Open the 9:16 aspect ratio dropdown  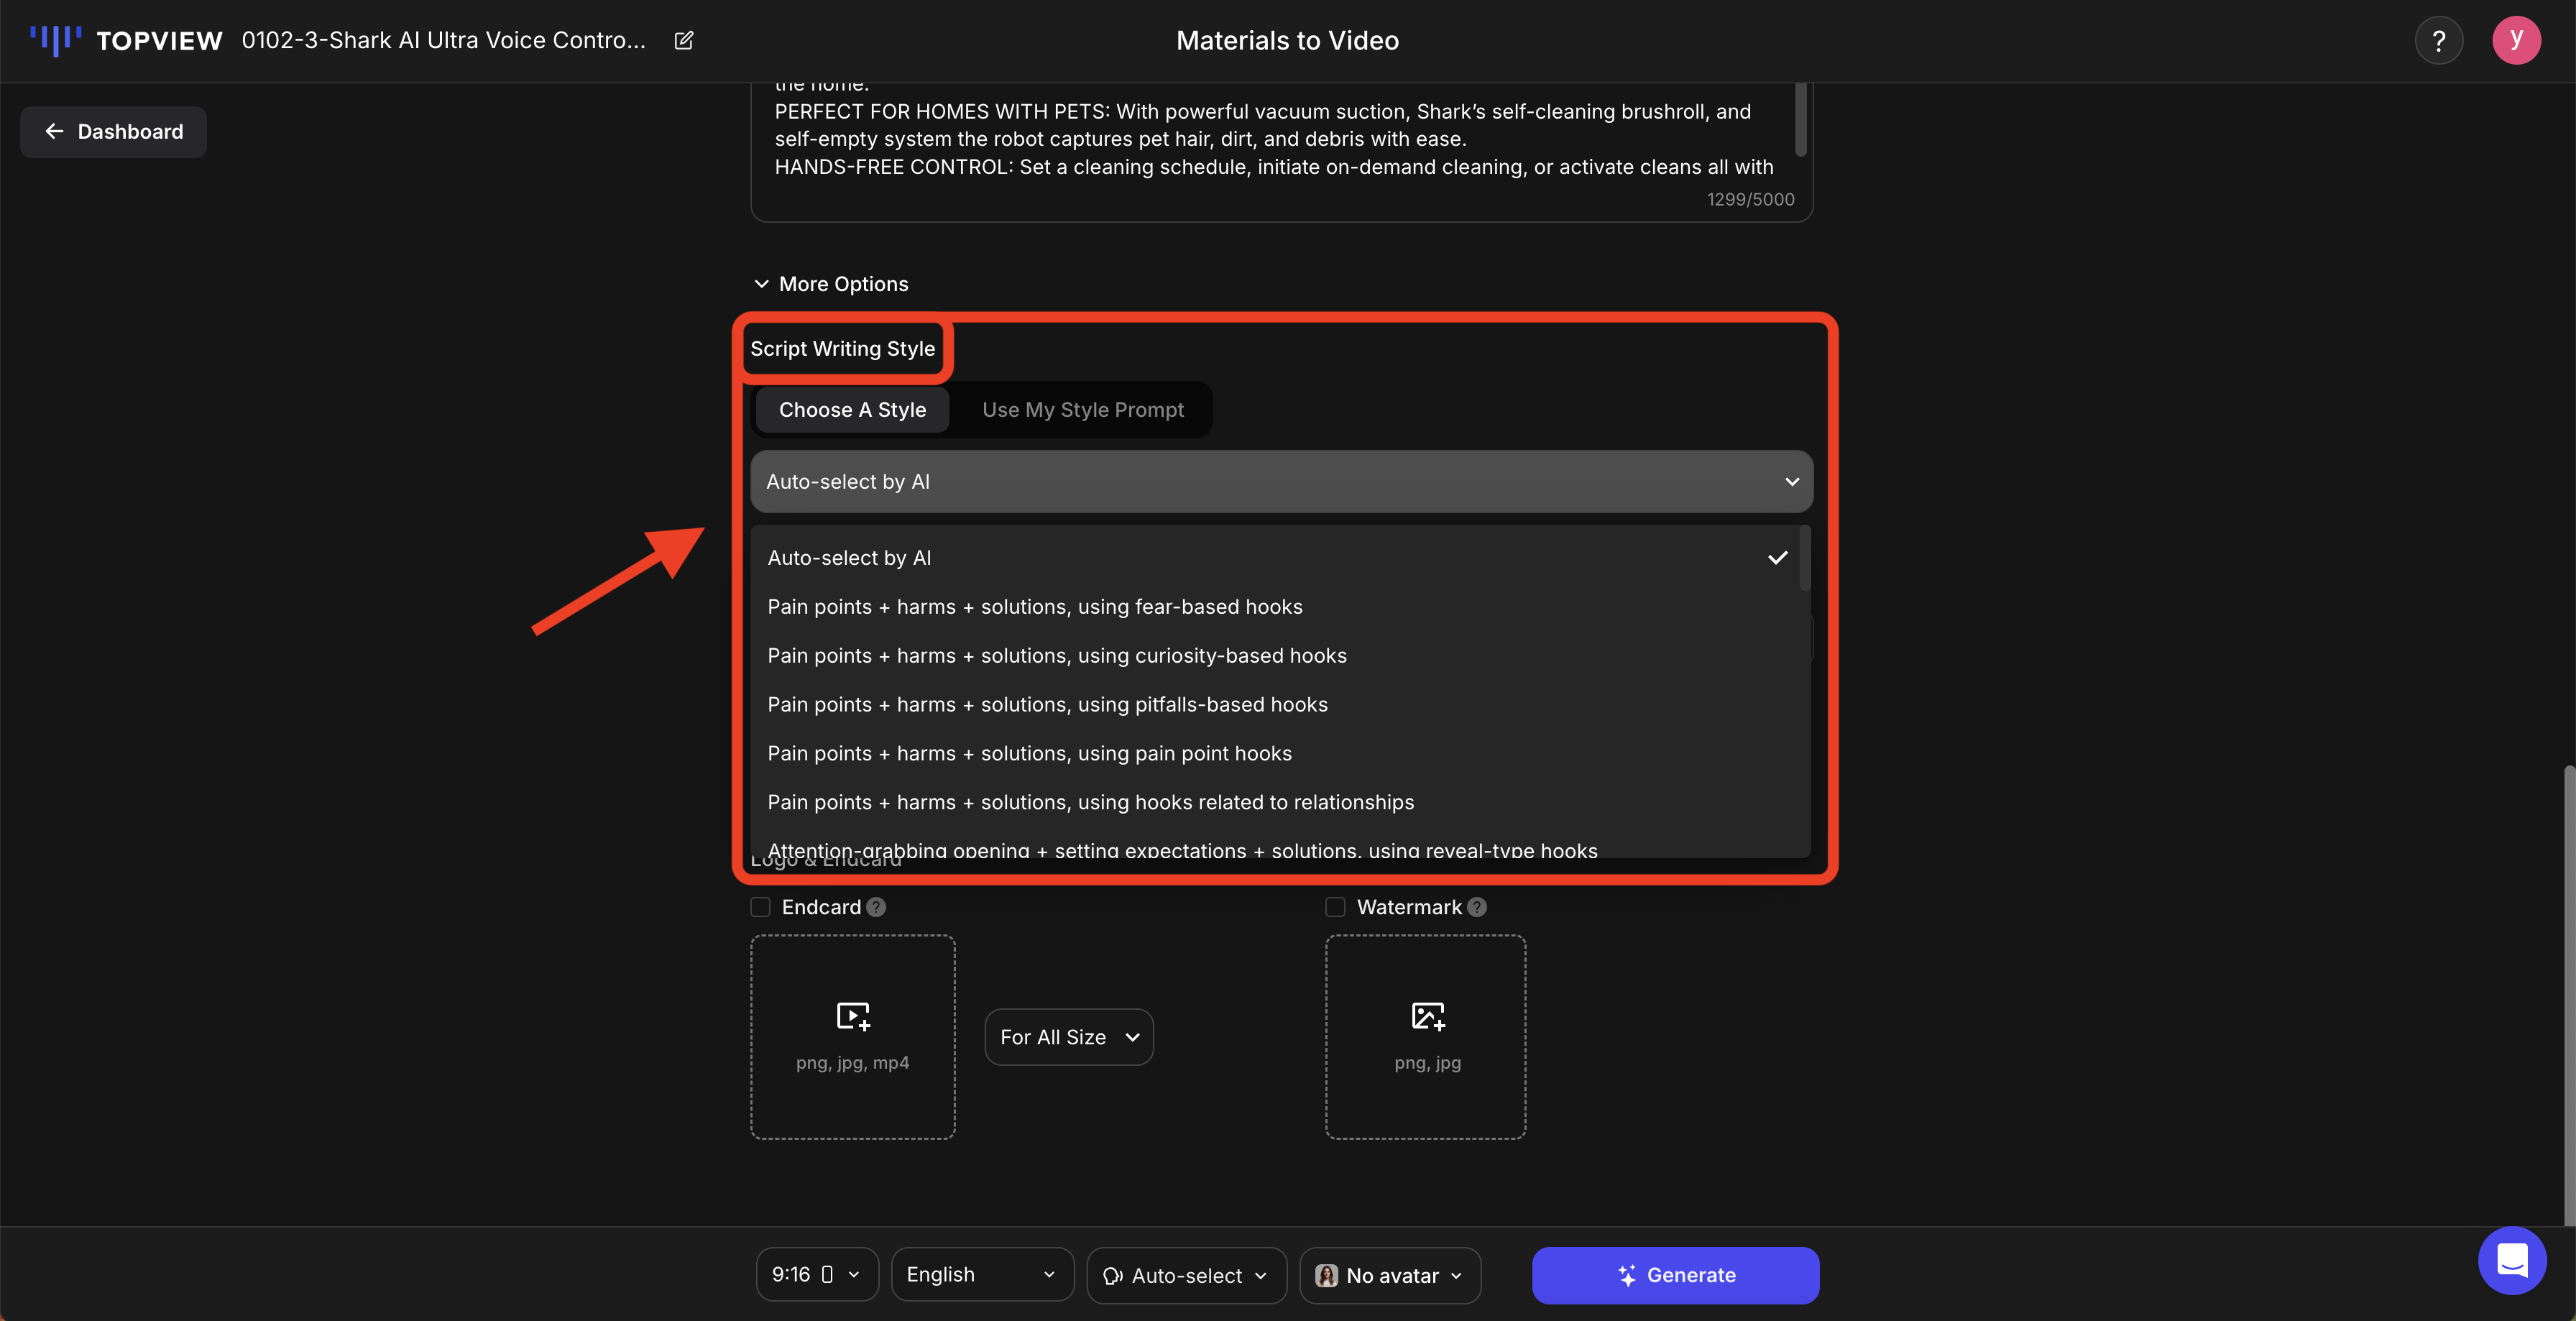pos(817,1275)
